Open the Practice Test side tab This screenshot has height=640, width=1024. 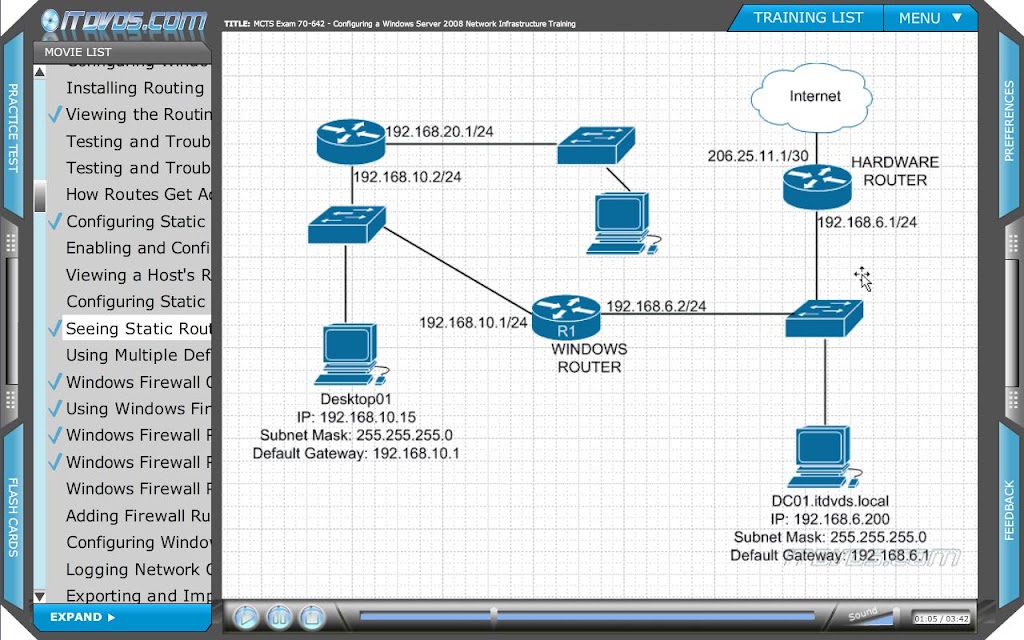tap(12, 127)
